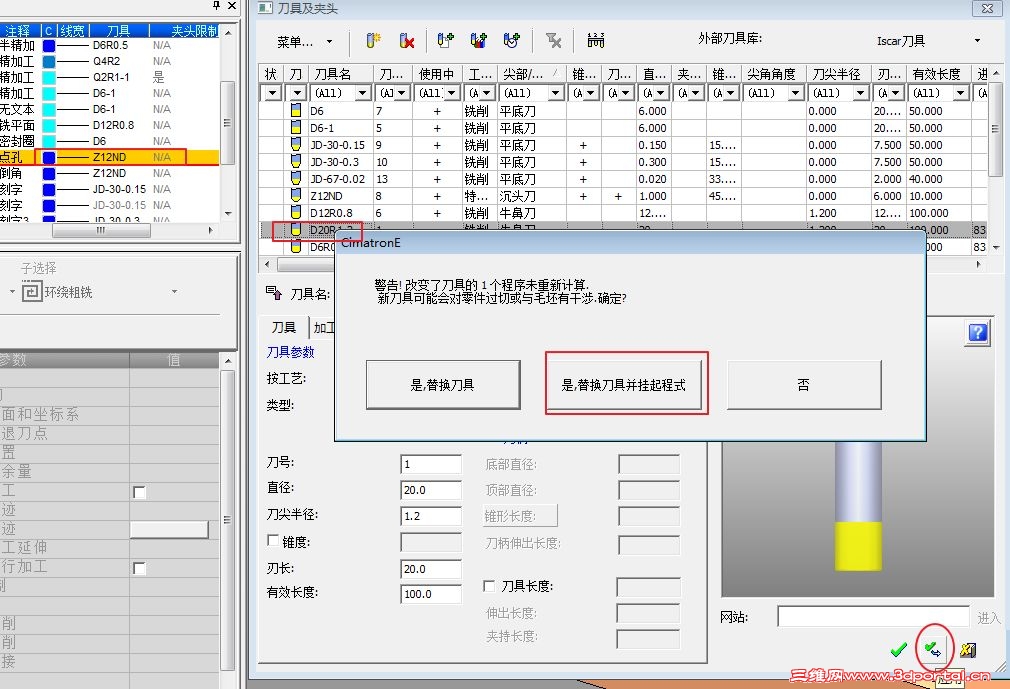Click the clear filter funnel icon
This screenshot has width=1010, height=689.
(x=553, y=41)
